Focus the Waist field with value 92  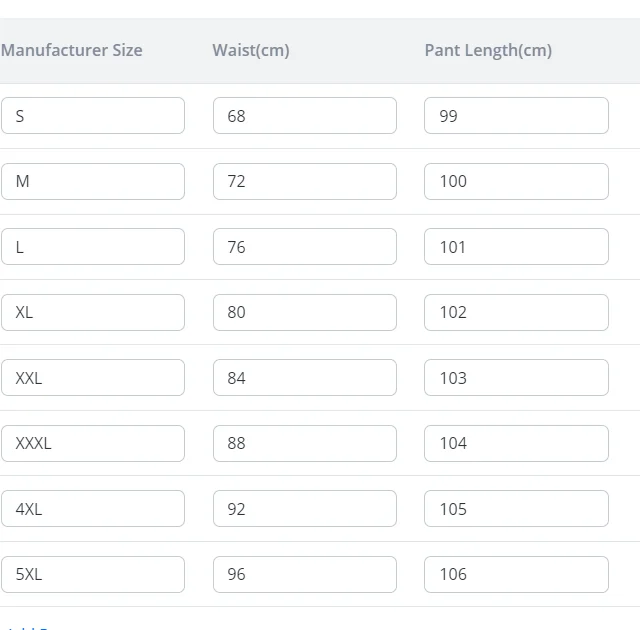coord(304,509)
